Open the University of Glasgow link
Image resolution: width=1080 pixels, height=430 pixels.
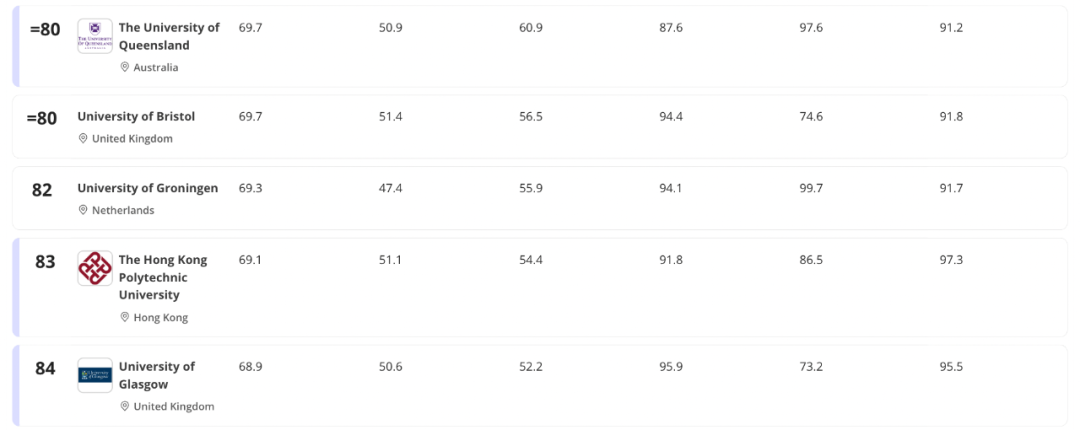click(156, 375)
